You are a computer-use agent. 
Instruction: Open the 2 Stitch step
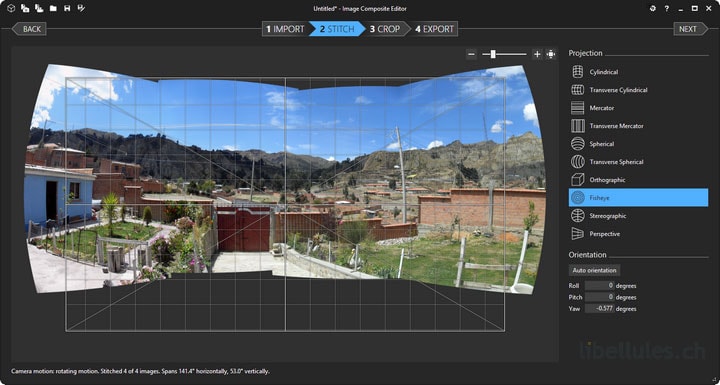pos(337,29)
